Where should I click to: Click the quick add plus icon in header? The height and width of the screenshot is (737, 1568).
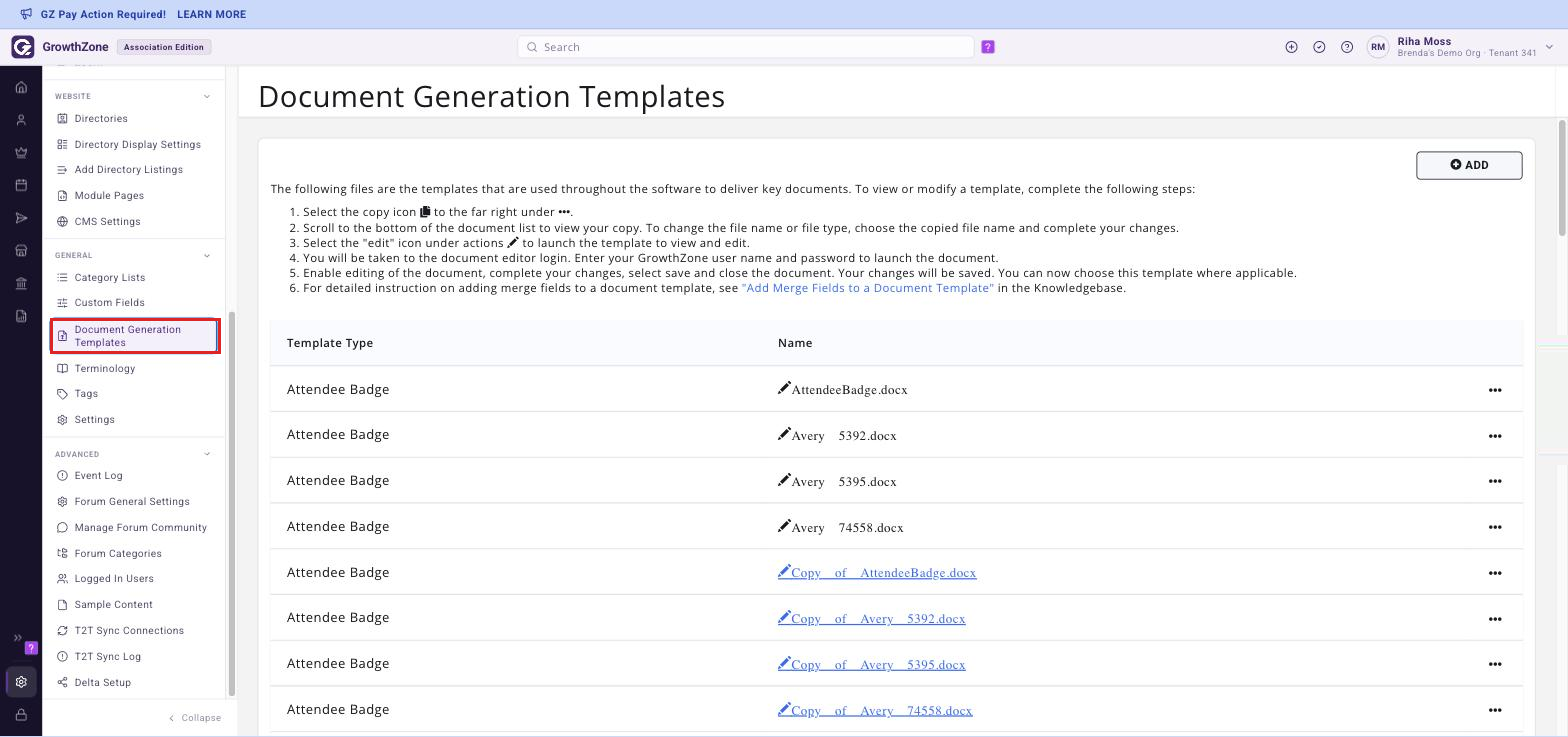[x=1291, y=47]
